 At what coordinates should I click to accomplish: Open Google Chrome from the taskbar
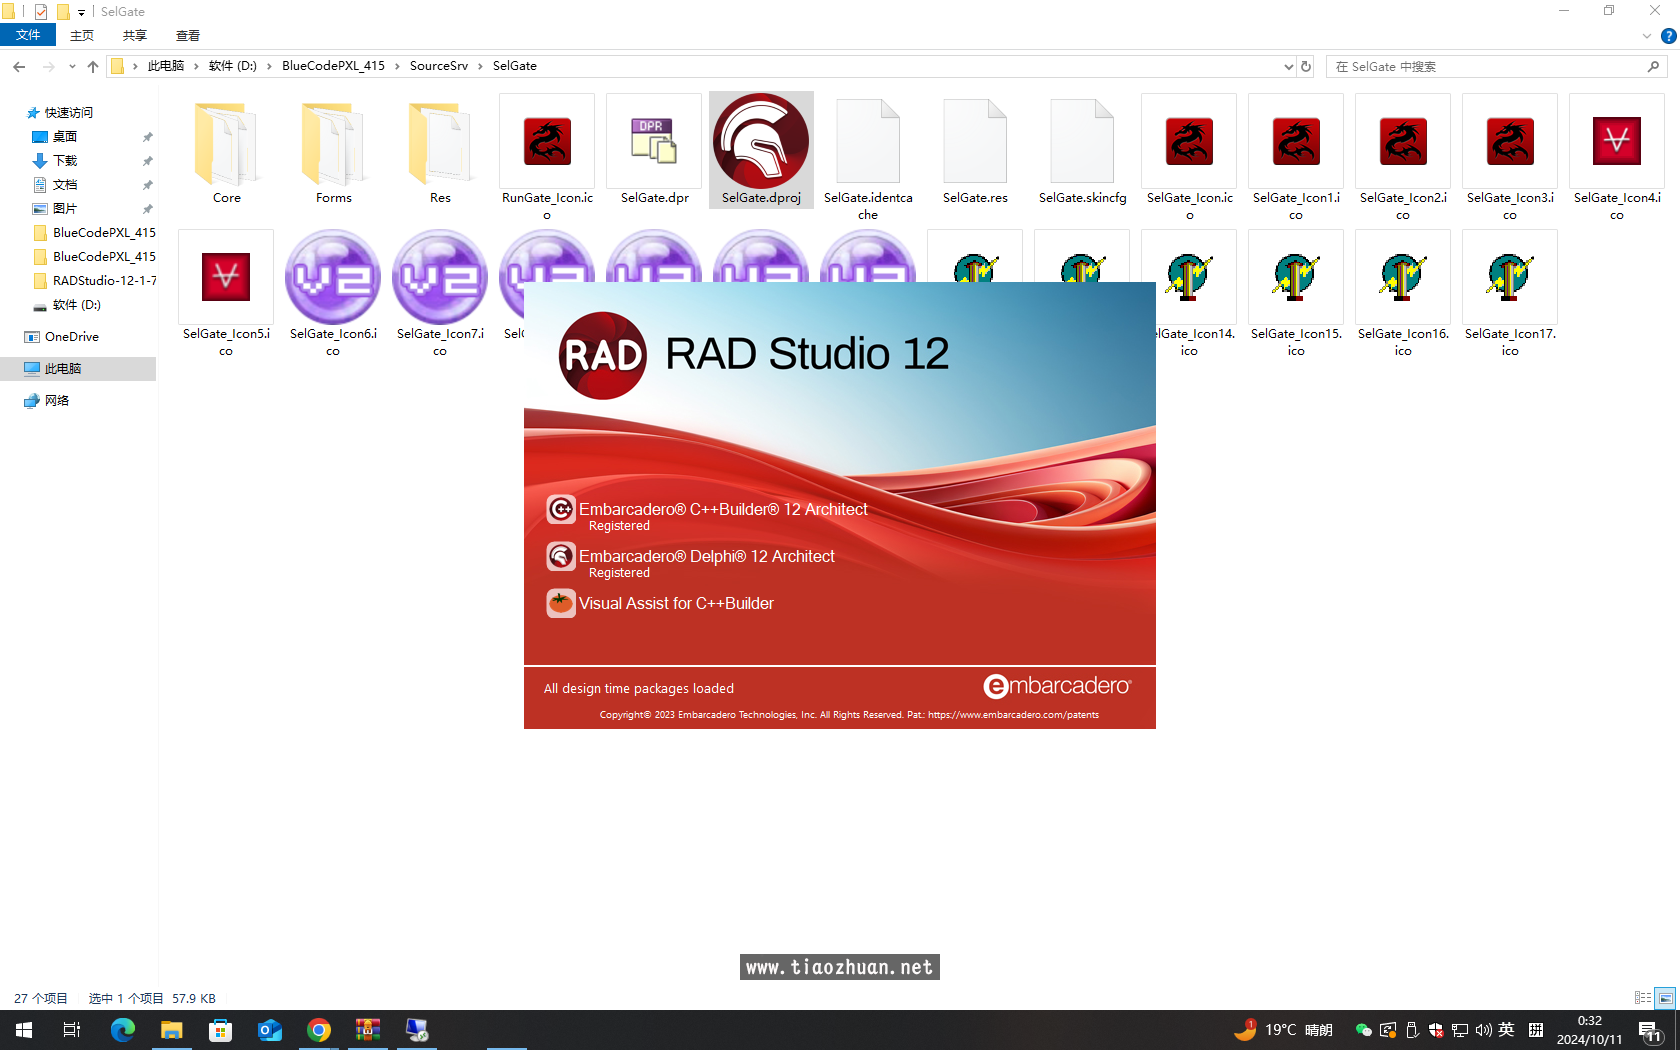point(319,1030)
